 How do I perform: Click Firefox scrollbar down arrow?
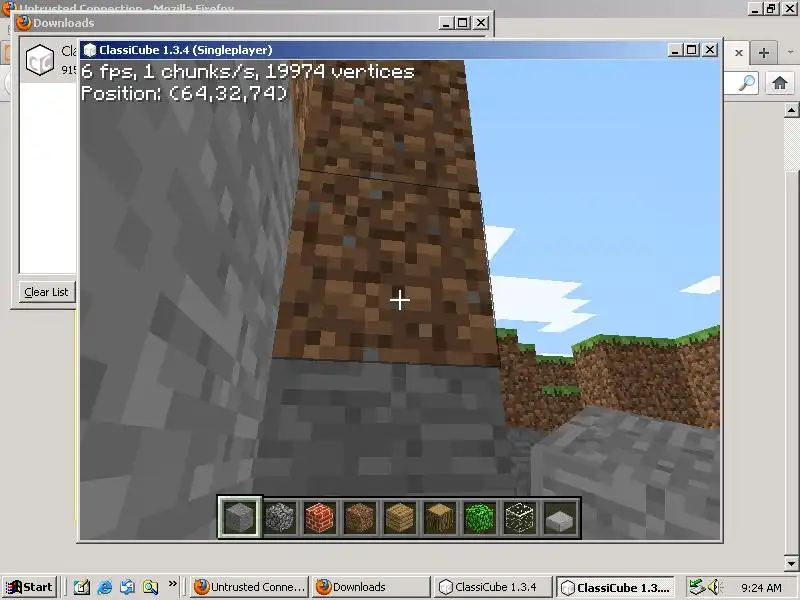click(791, 563)
